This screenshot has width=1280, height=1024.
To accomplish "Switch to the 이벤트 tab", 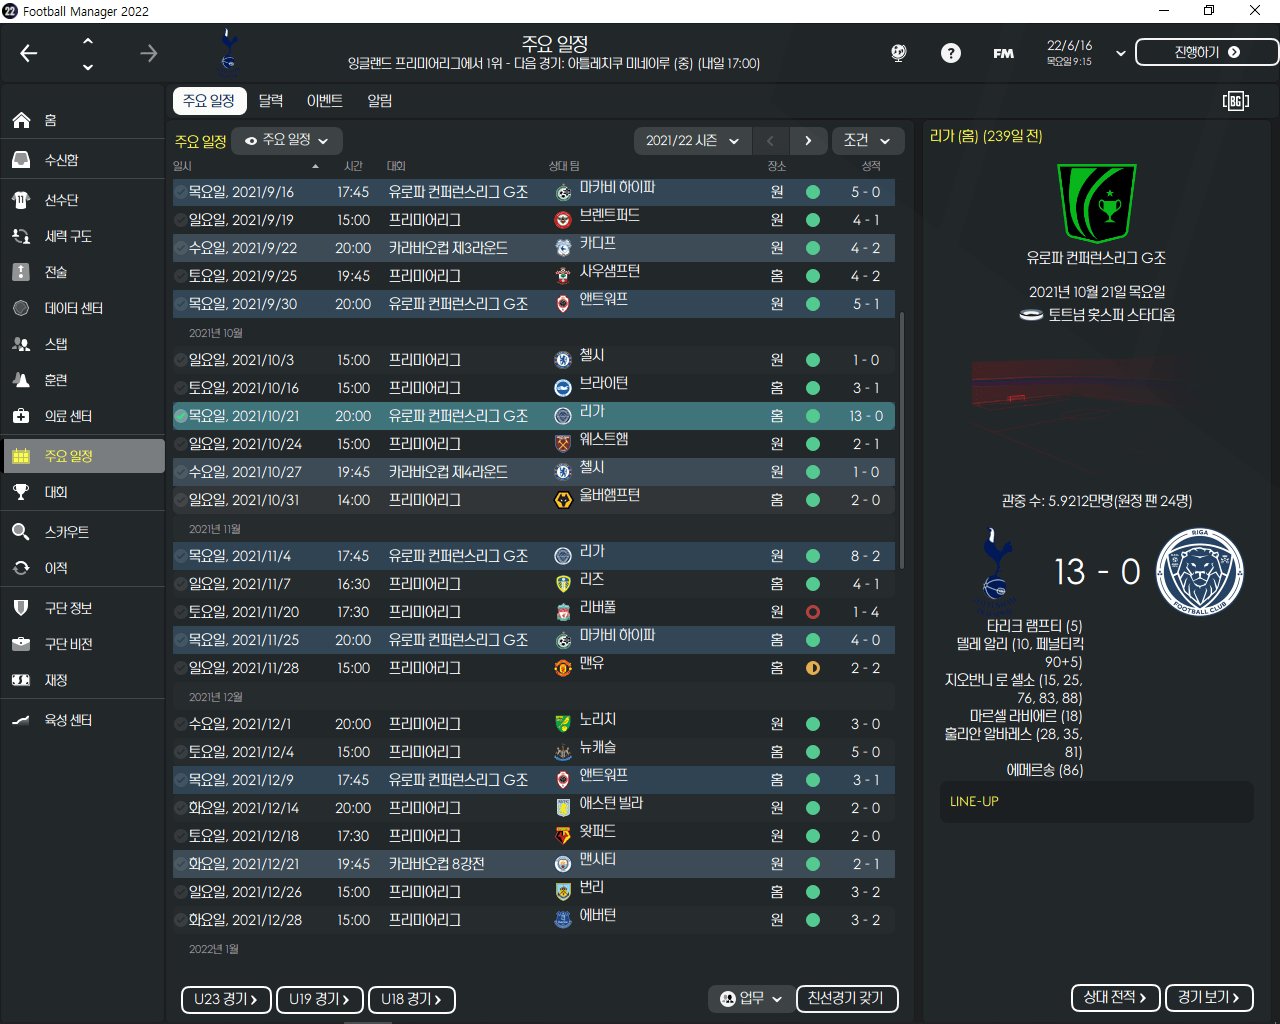I will click(x=325, y=101).
